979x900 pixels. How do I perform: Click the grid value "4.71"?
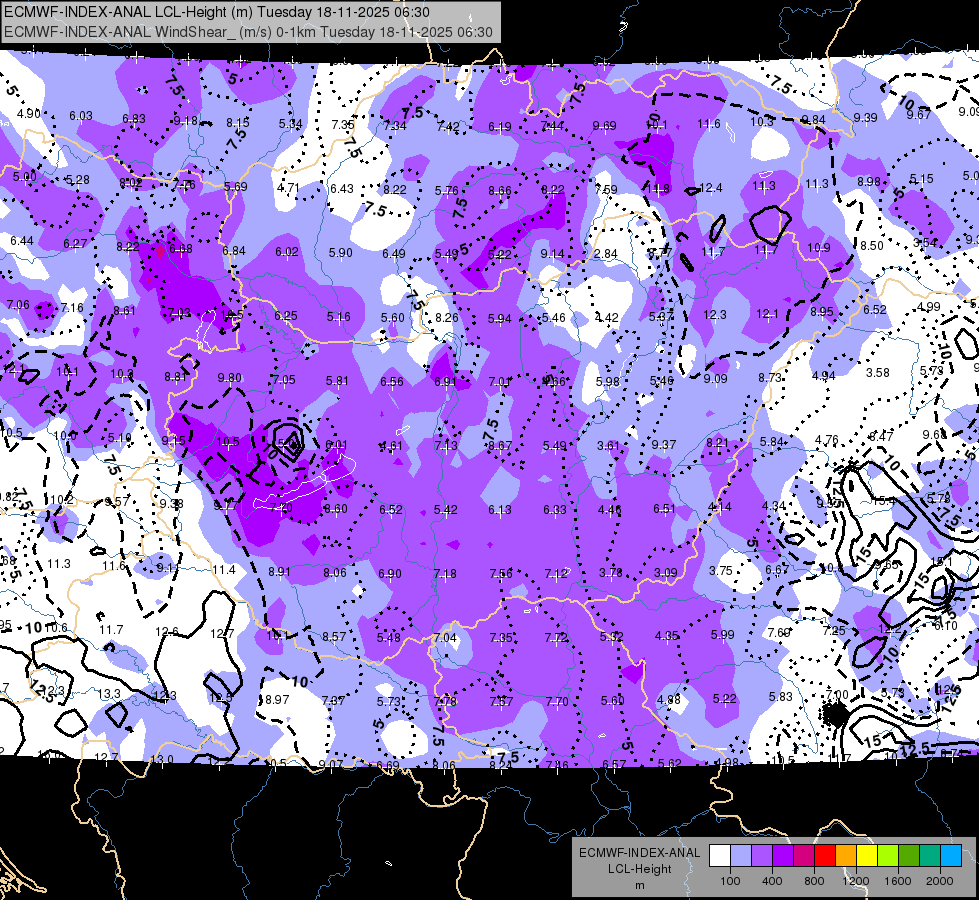[x=288, y=187]
